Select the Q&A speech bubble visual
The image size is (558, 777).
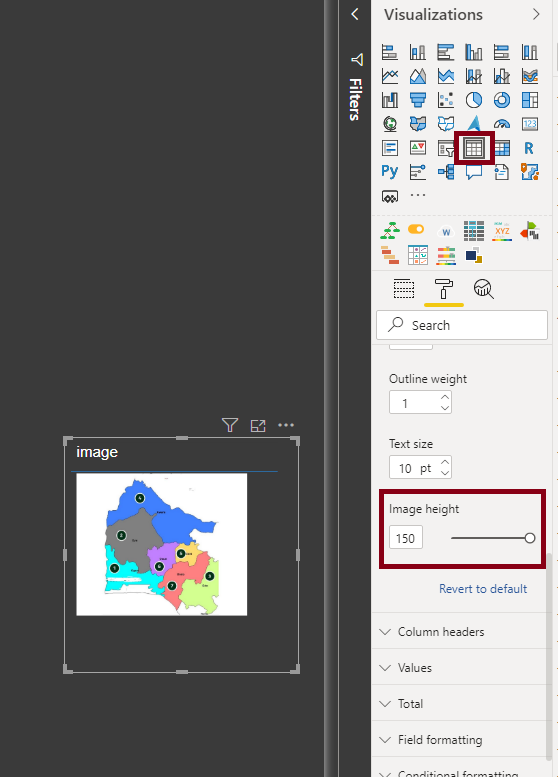(474, 171)
